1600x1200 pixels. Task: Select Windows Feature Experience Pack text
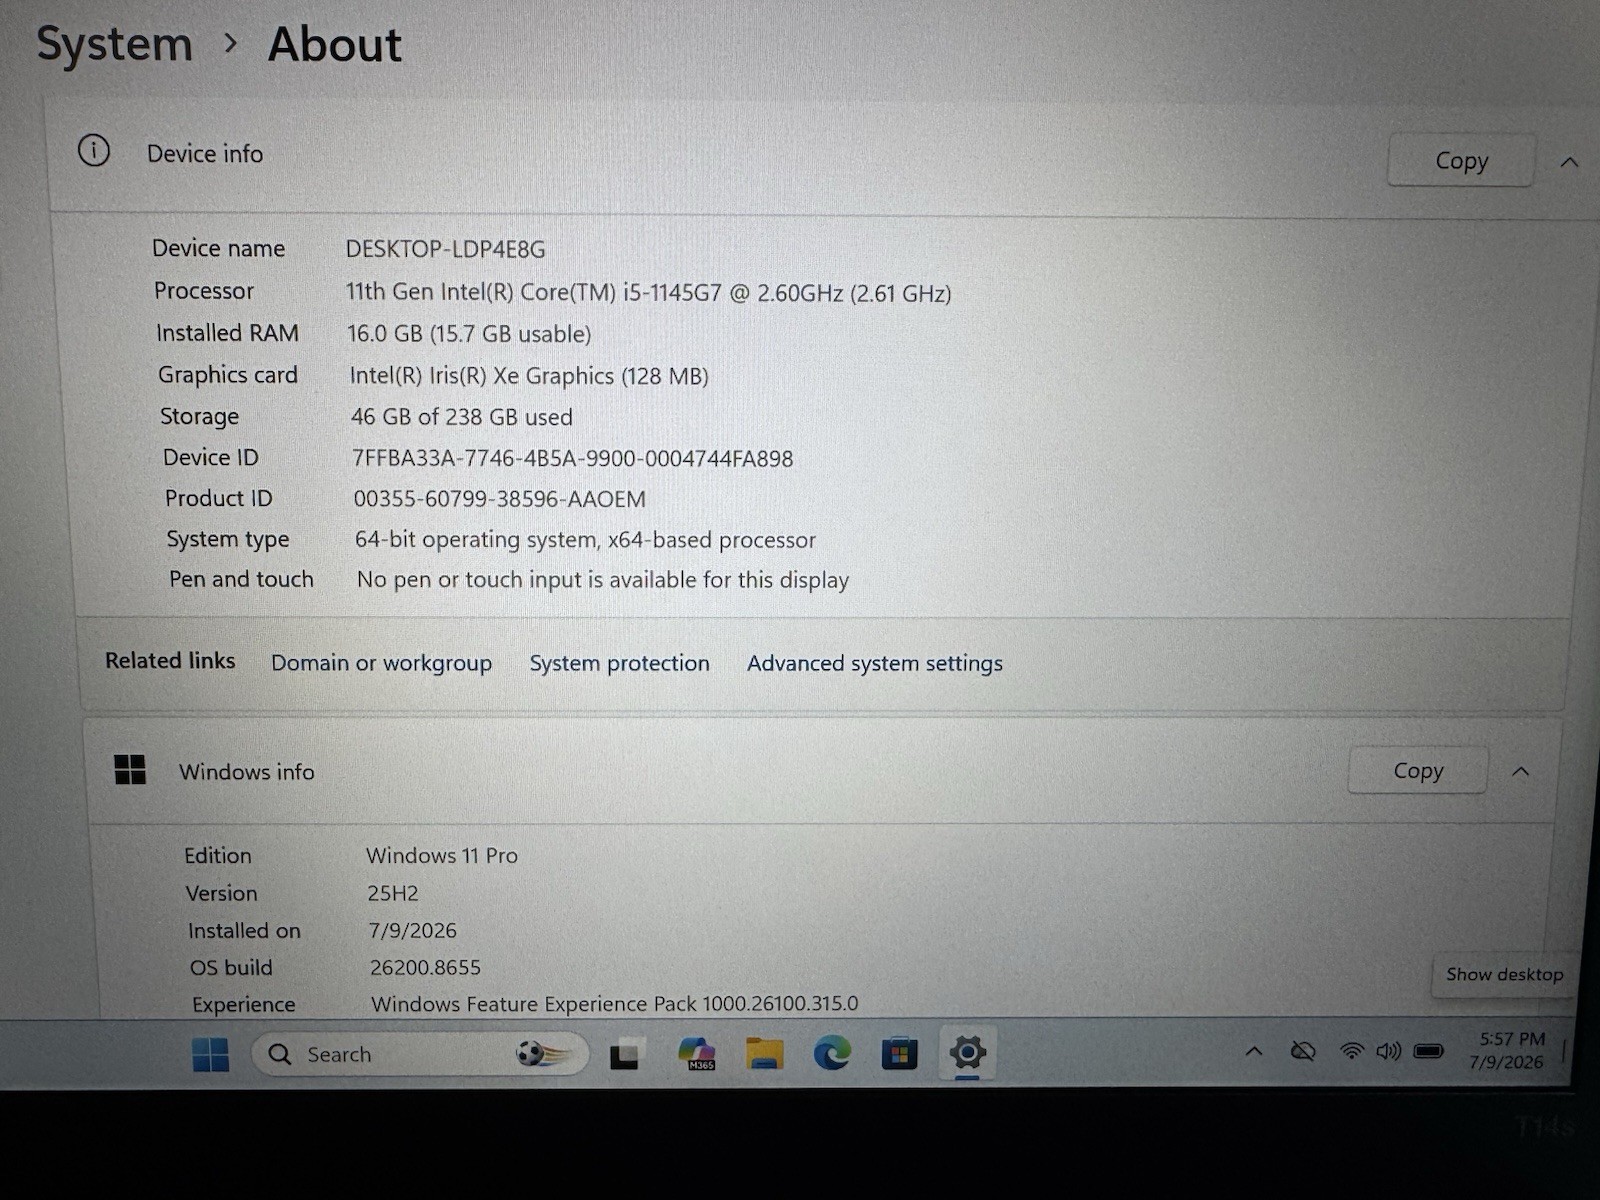tap(614, 1004)
